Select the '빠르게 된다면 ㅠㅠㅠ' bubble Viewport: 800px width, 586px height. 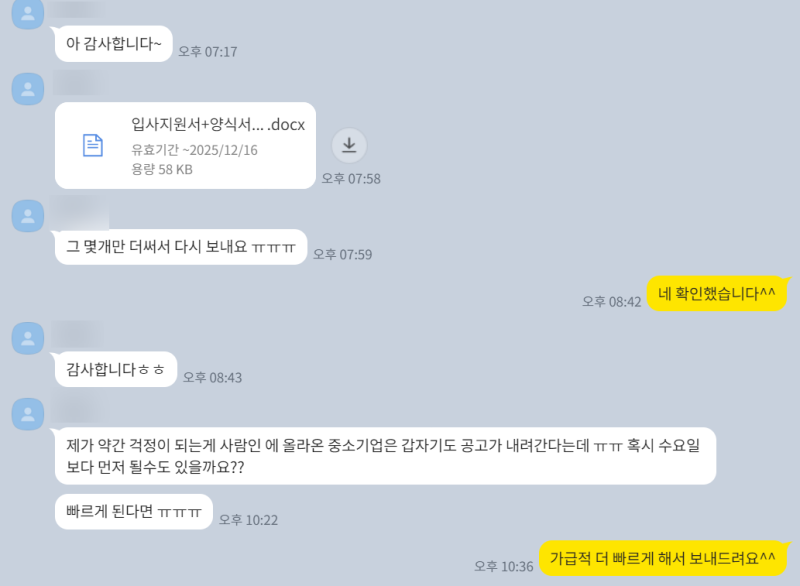pos(134,512)
